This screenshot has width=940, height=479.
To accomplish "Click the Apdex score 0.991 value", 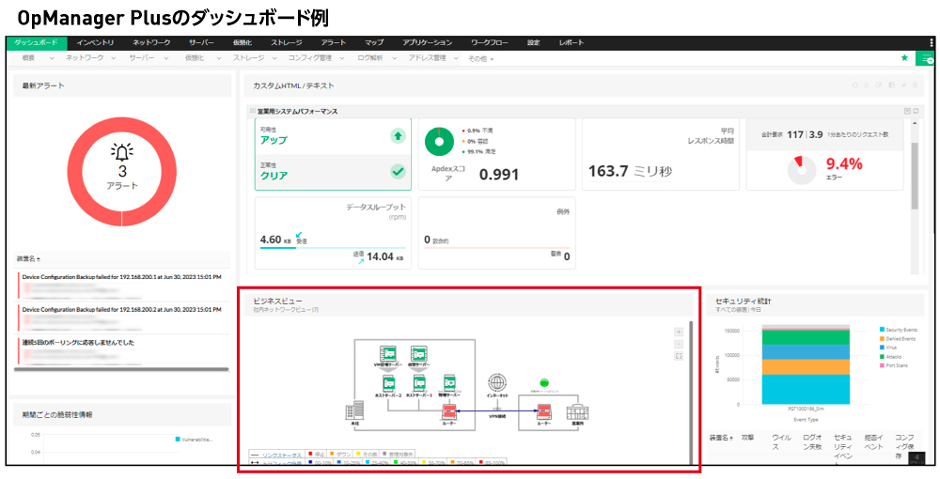I will tap(499, 174).
